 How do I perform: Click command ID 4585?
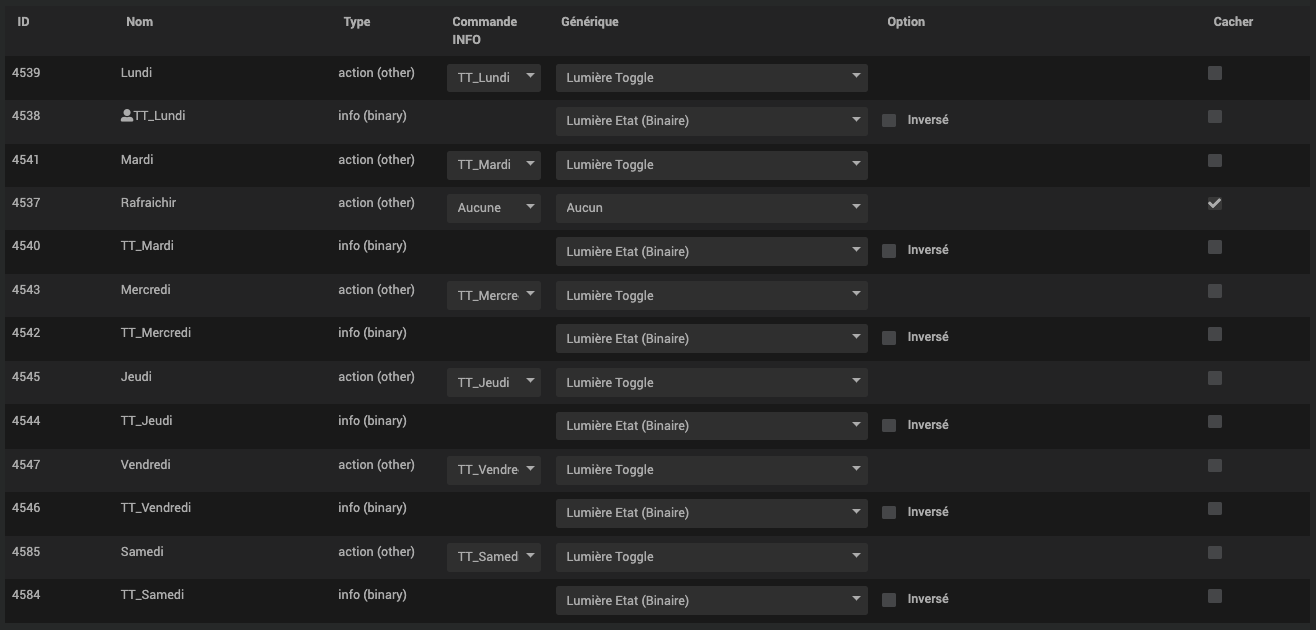(x=26, y=552)
